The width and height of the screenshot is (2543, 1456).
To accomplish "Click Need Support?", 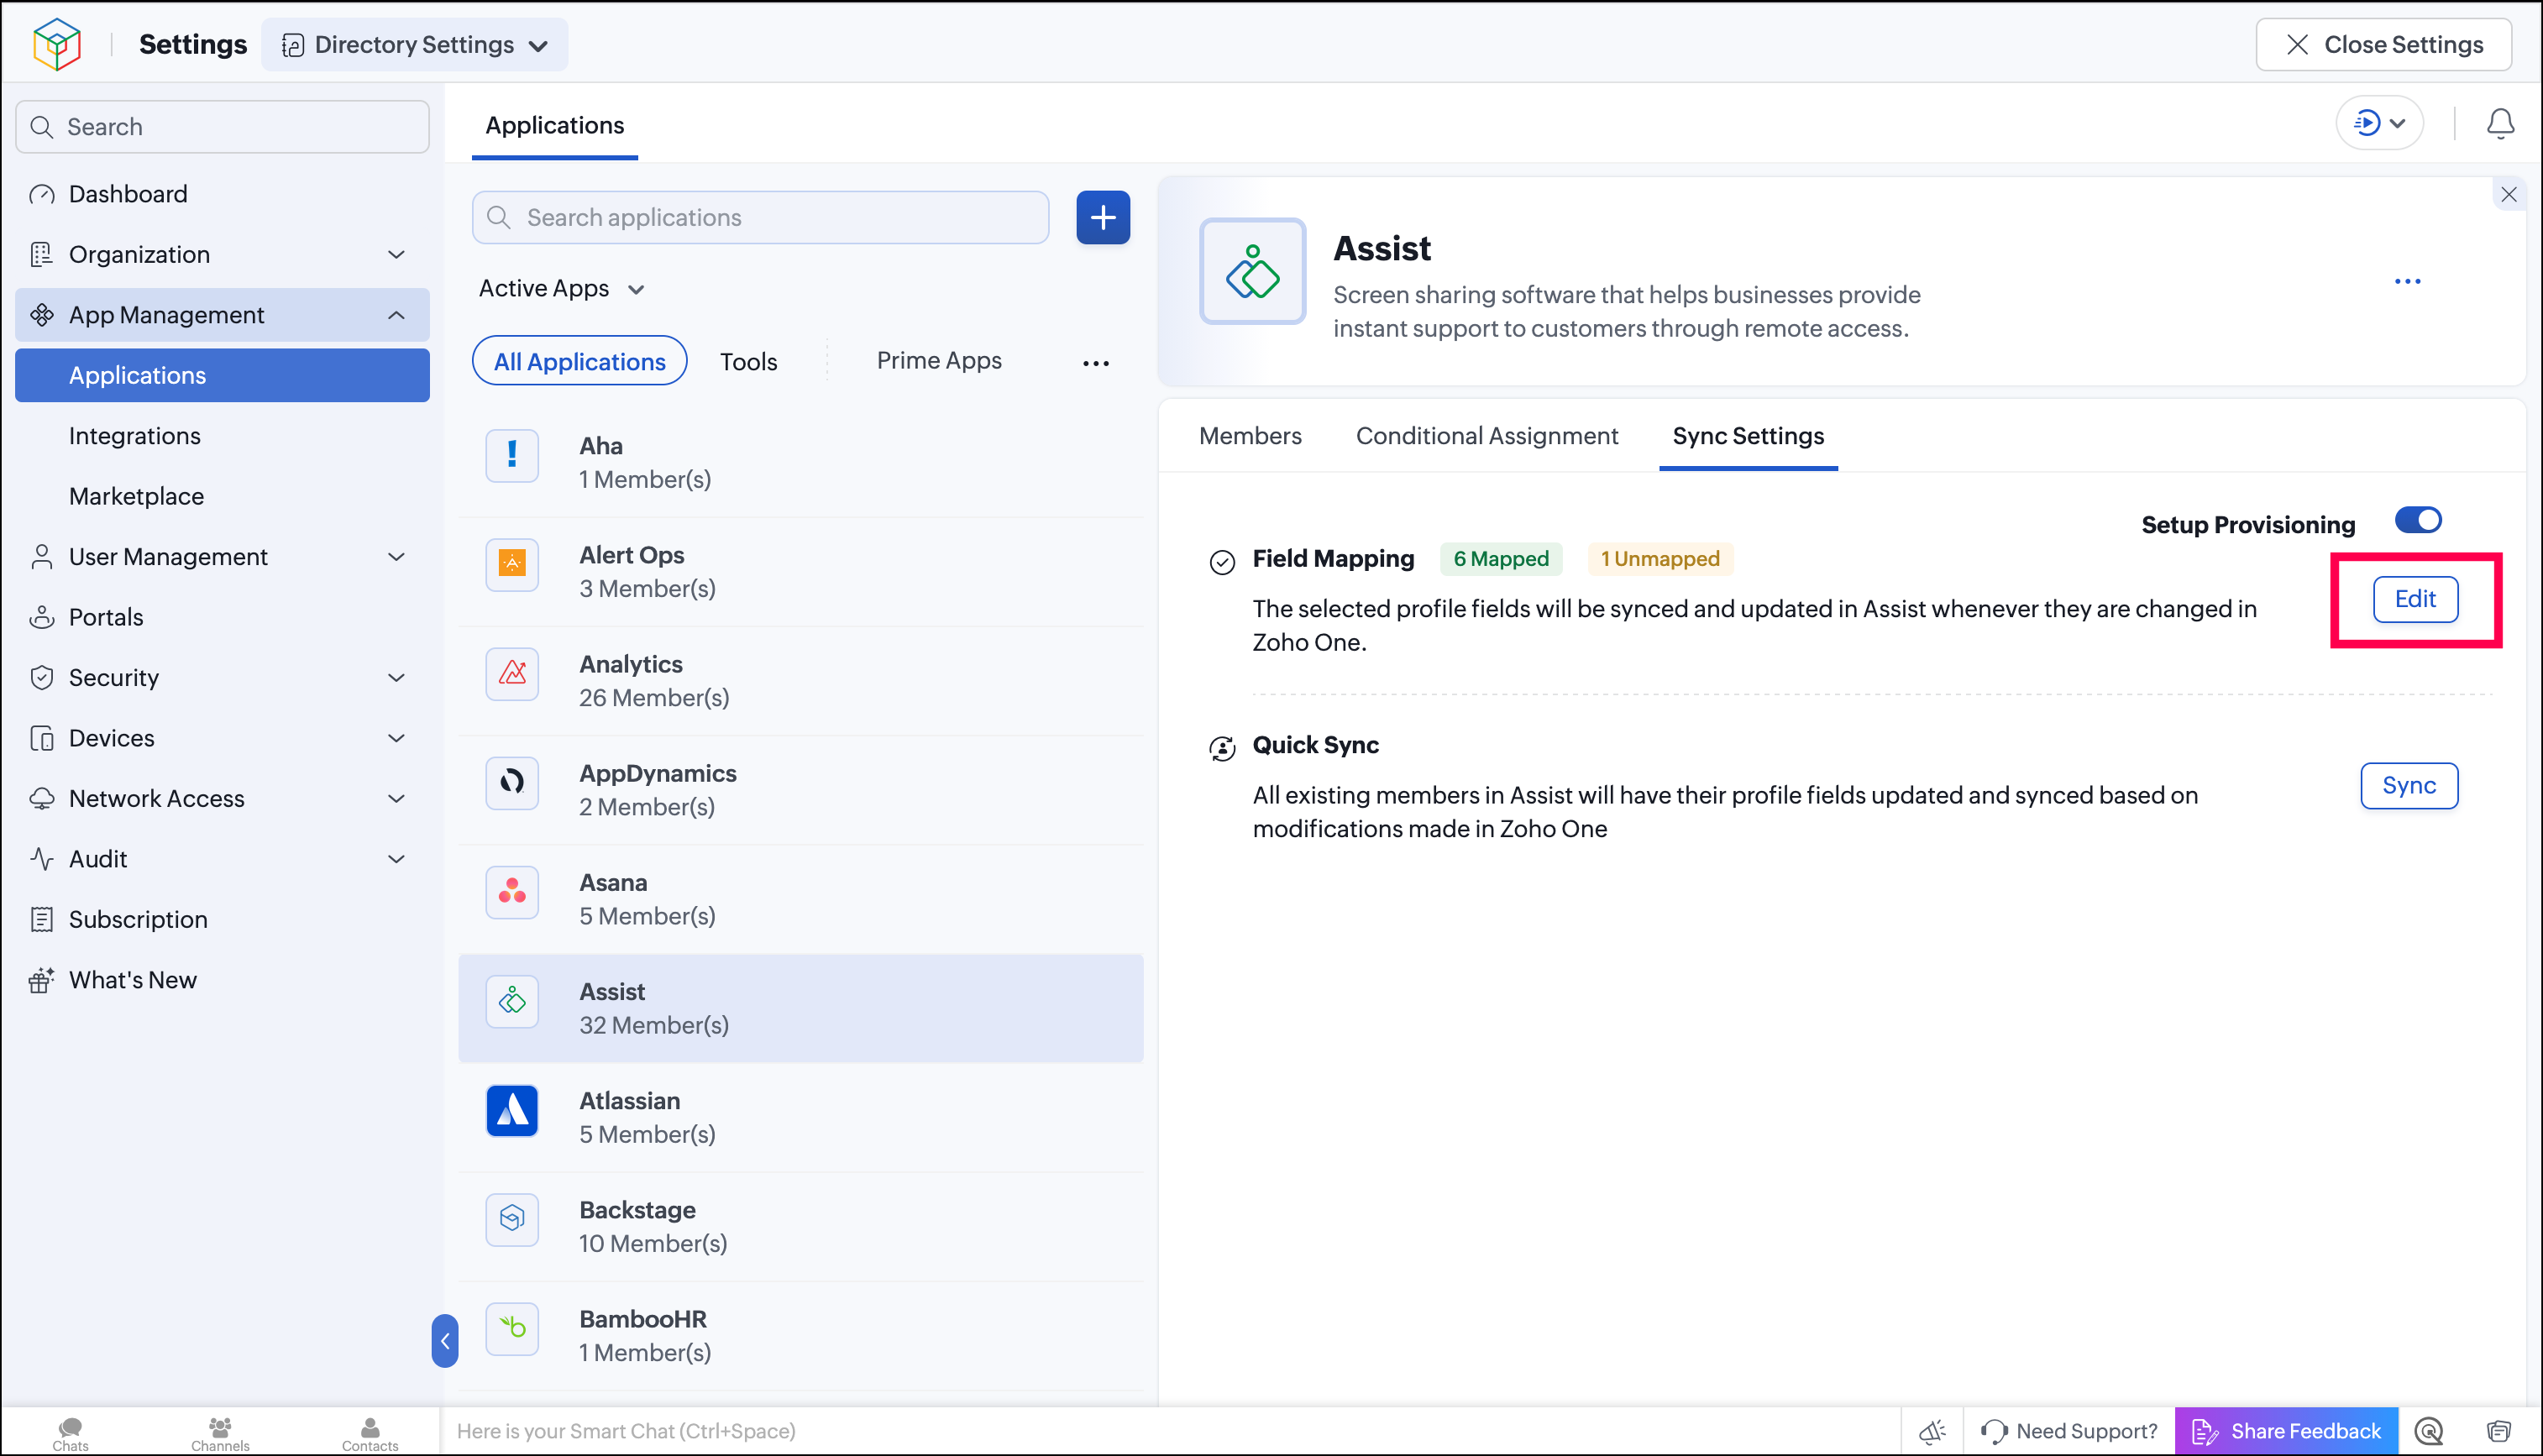I will [2069, 1431].
